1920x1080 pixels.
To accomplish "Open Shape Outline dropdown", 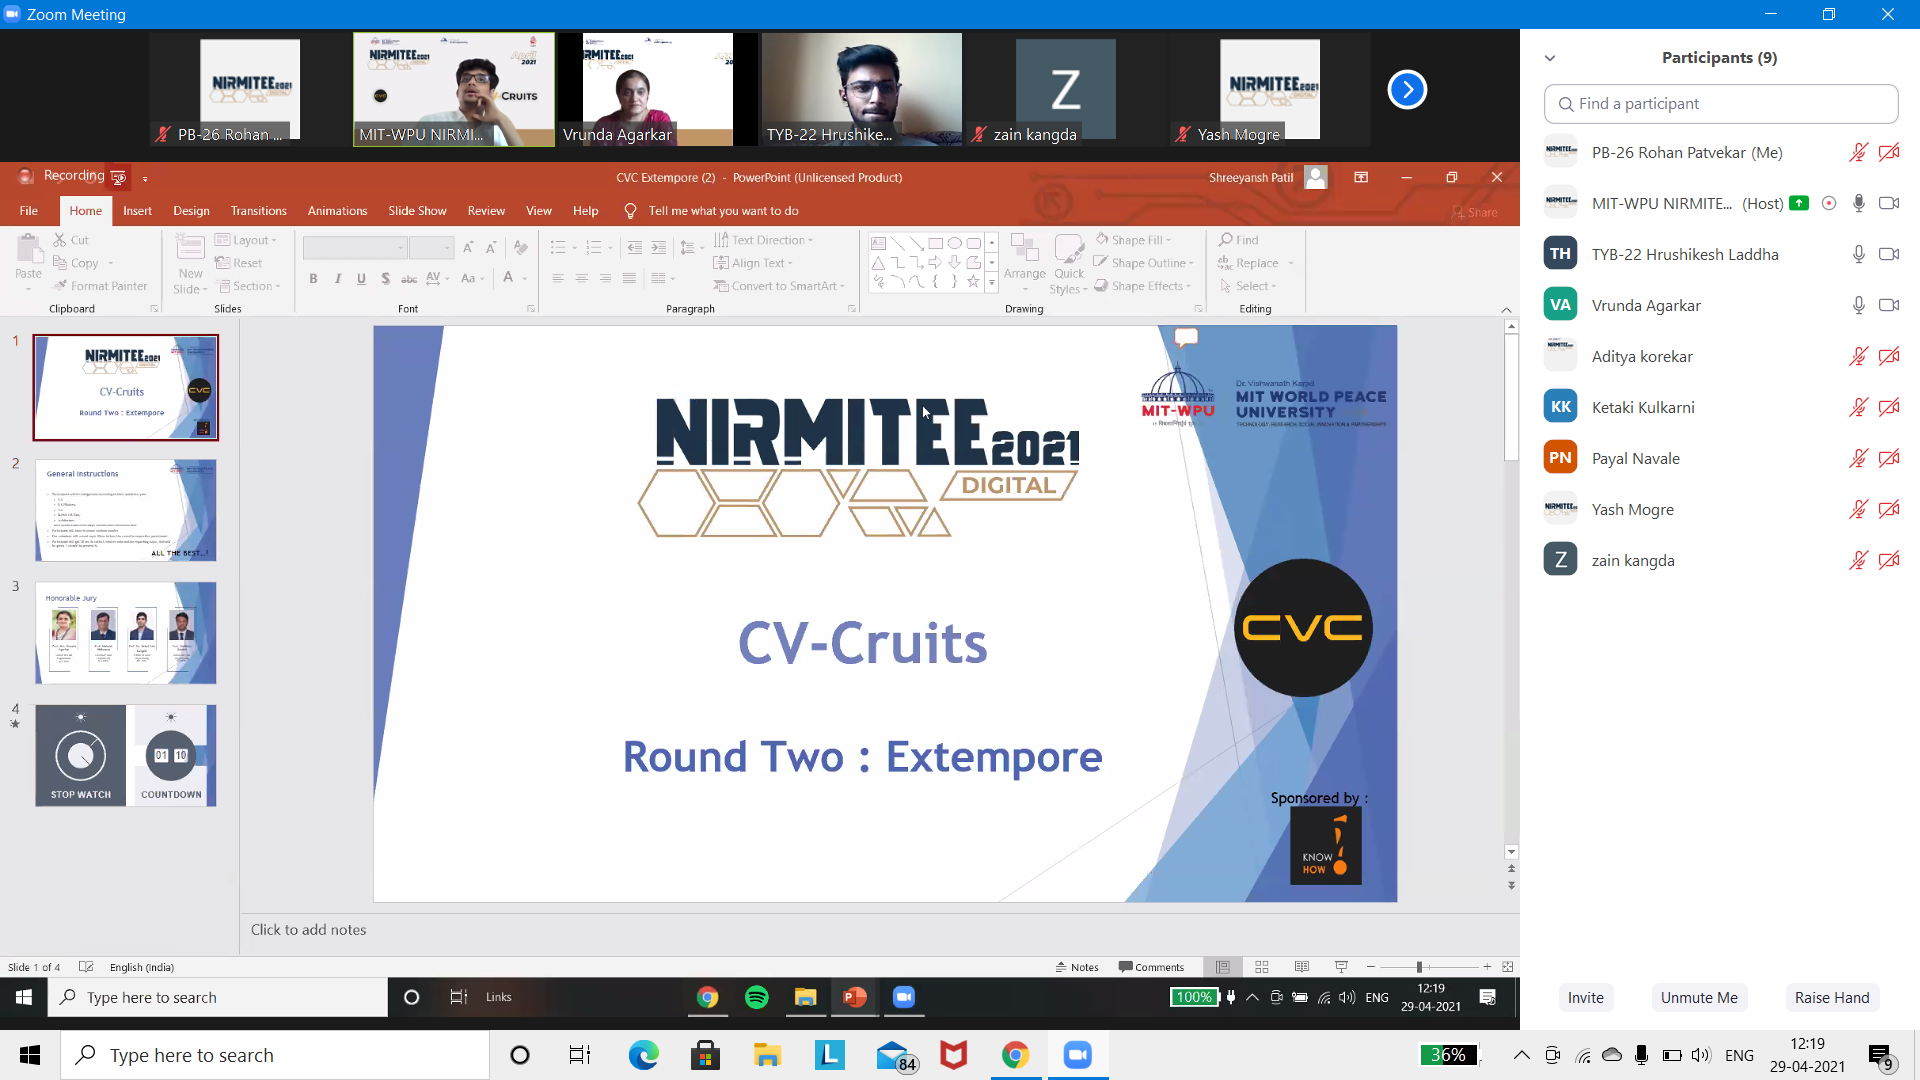I will pos(1144,263).
